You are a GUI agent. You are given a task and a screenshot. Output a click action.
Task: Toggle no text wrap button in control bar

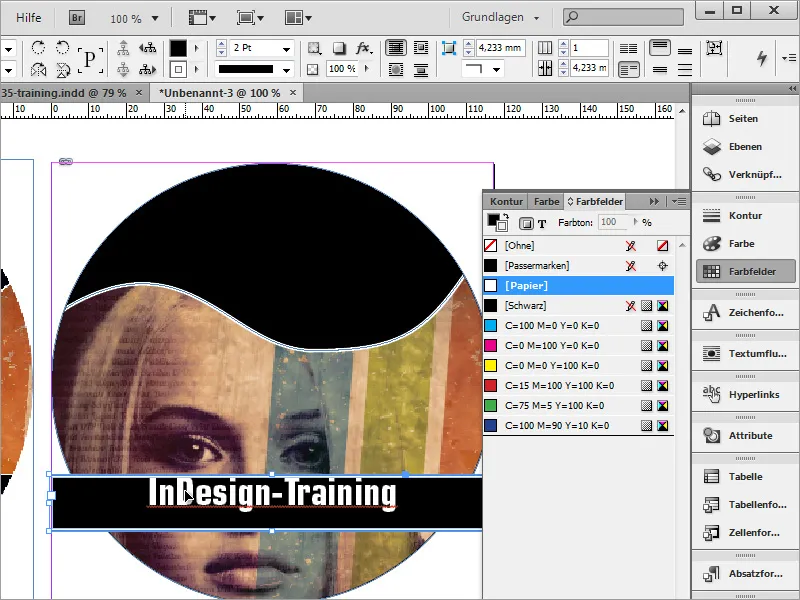(x=396, y=48)
